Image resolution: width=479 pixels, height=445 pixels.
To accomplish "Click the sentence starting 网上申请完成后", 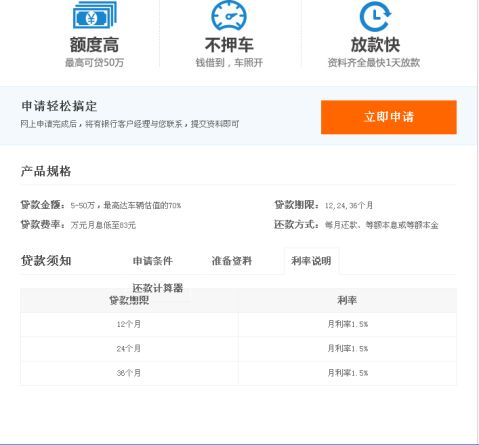I will tap(130, 124).
